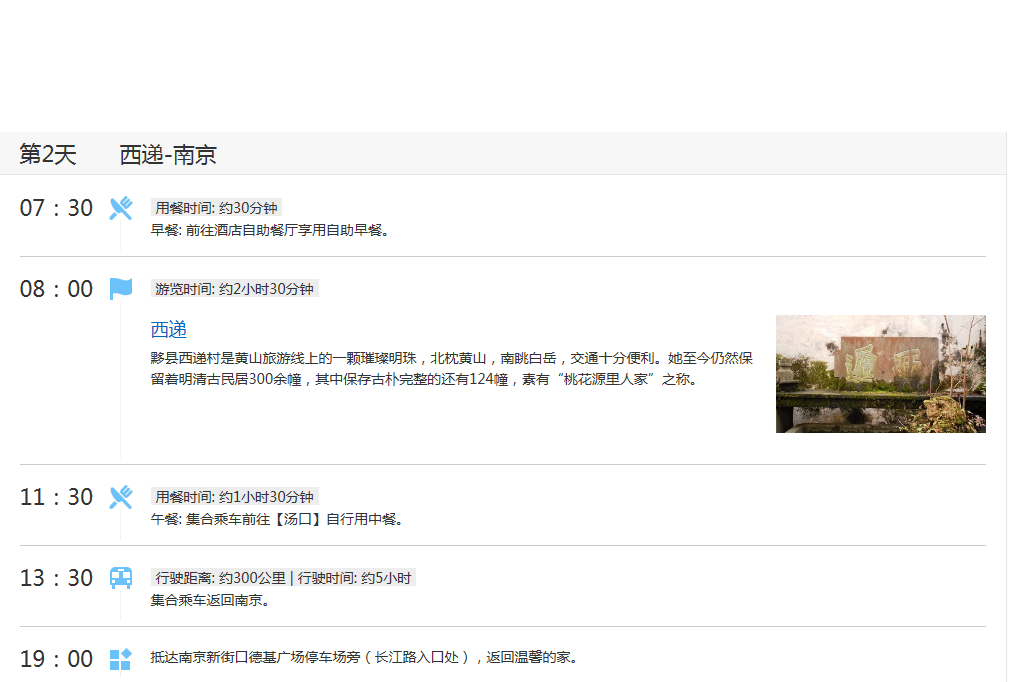Screen dimensions: 1014x682
Task: Open the 西递 attraction link
Action: click(x=169, y=330)
